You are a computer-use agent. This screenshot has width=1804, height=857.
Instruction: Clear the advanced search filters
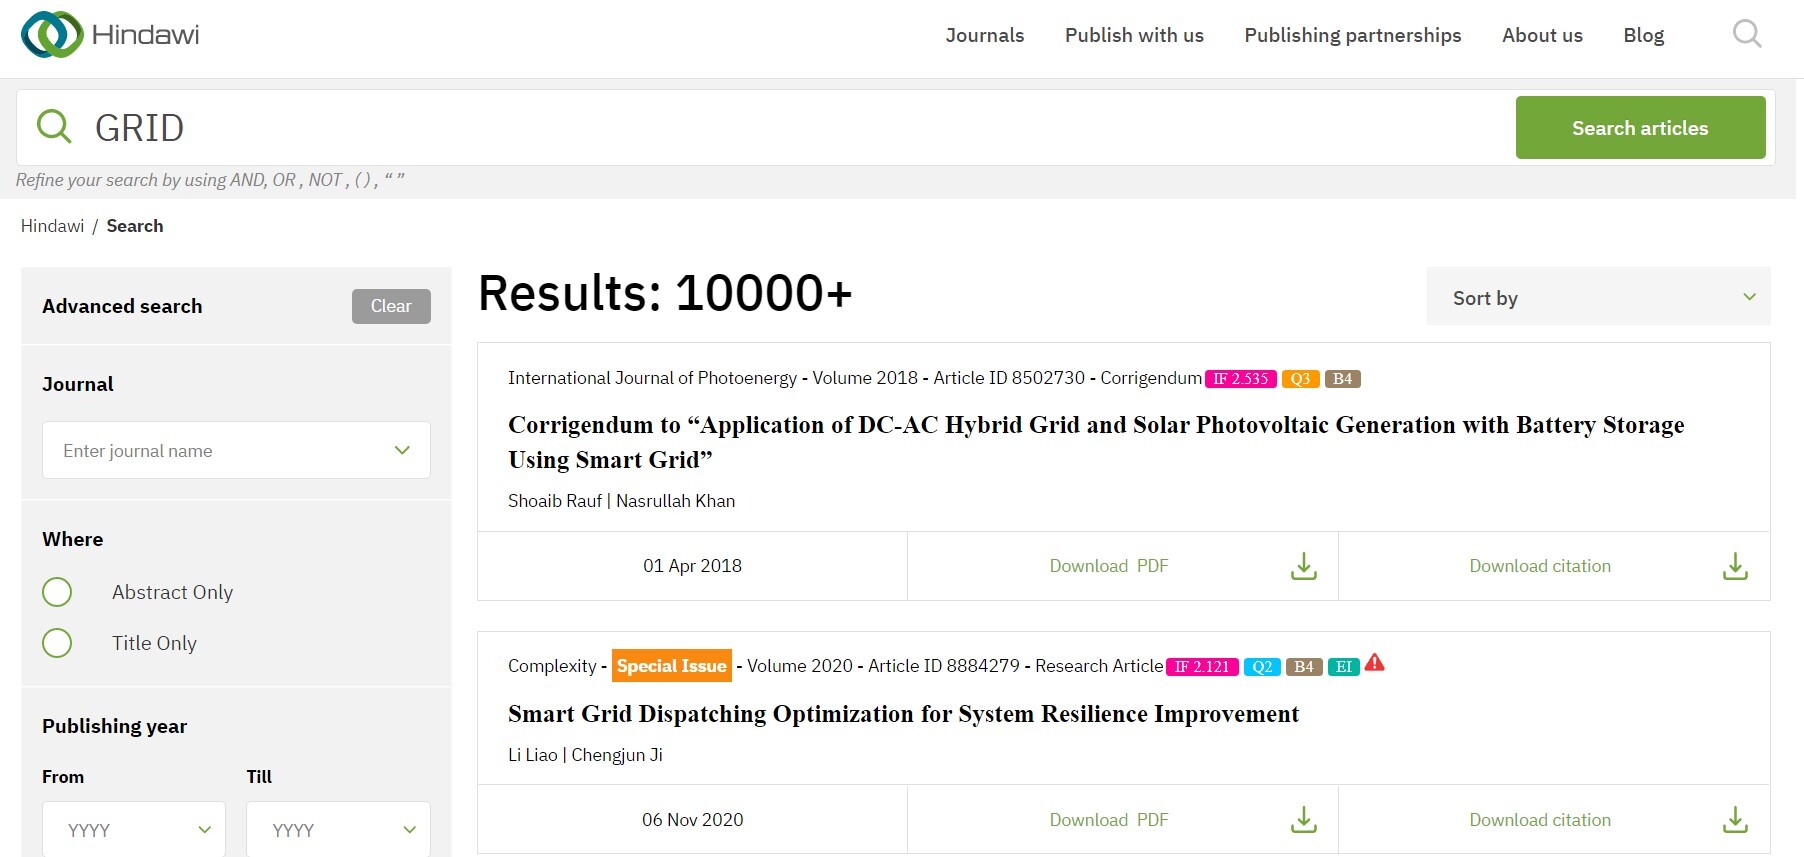click(391, 306)
